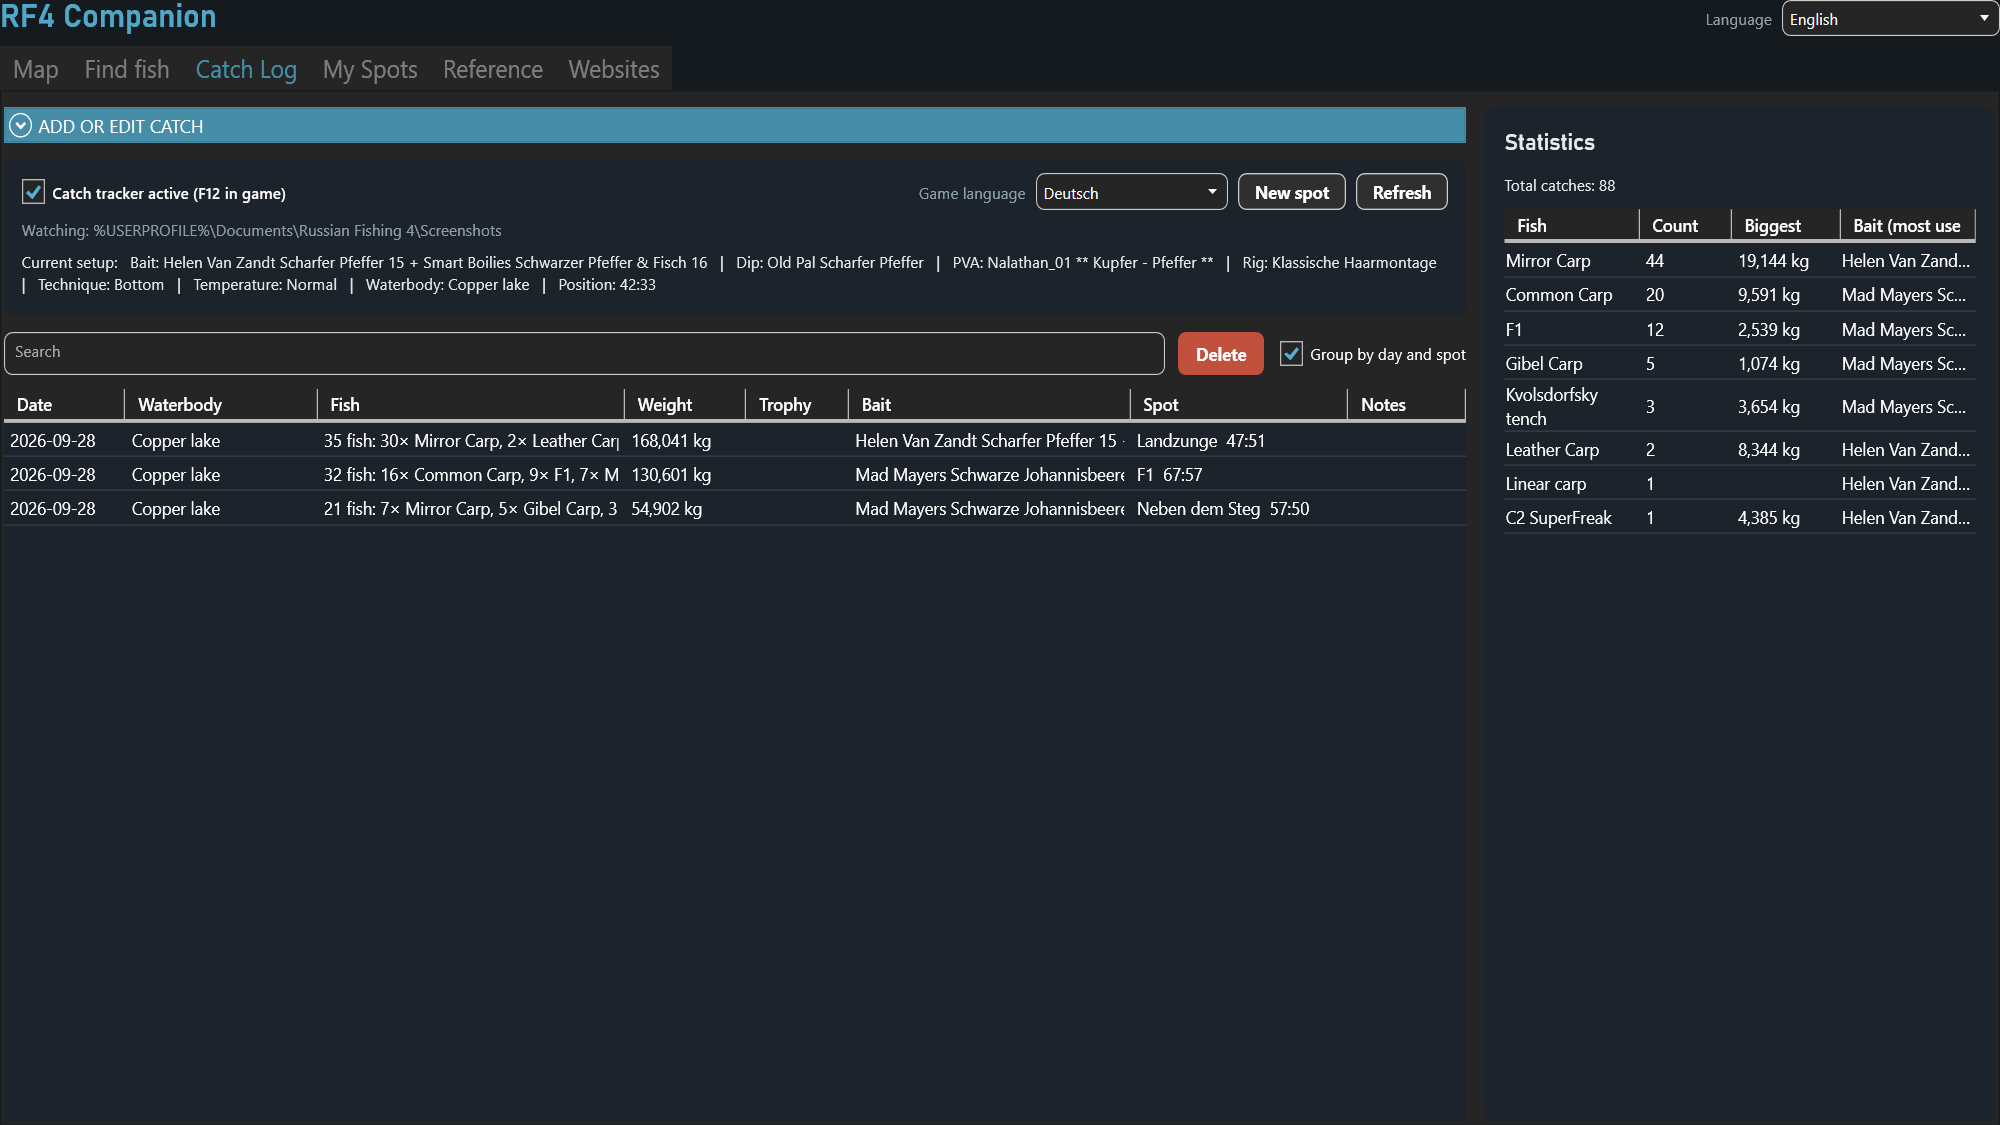Sort catch log by Weight column header
Viewport: 2000px width, 1125px height.
pyautogui.click(x=685, y=405)
